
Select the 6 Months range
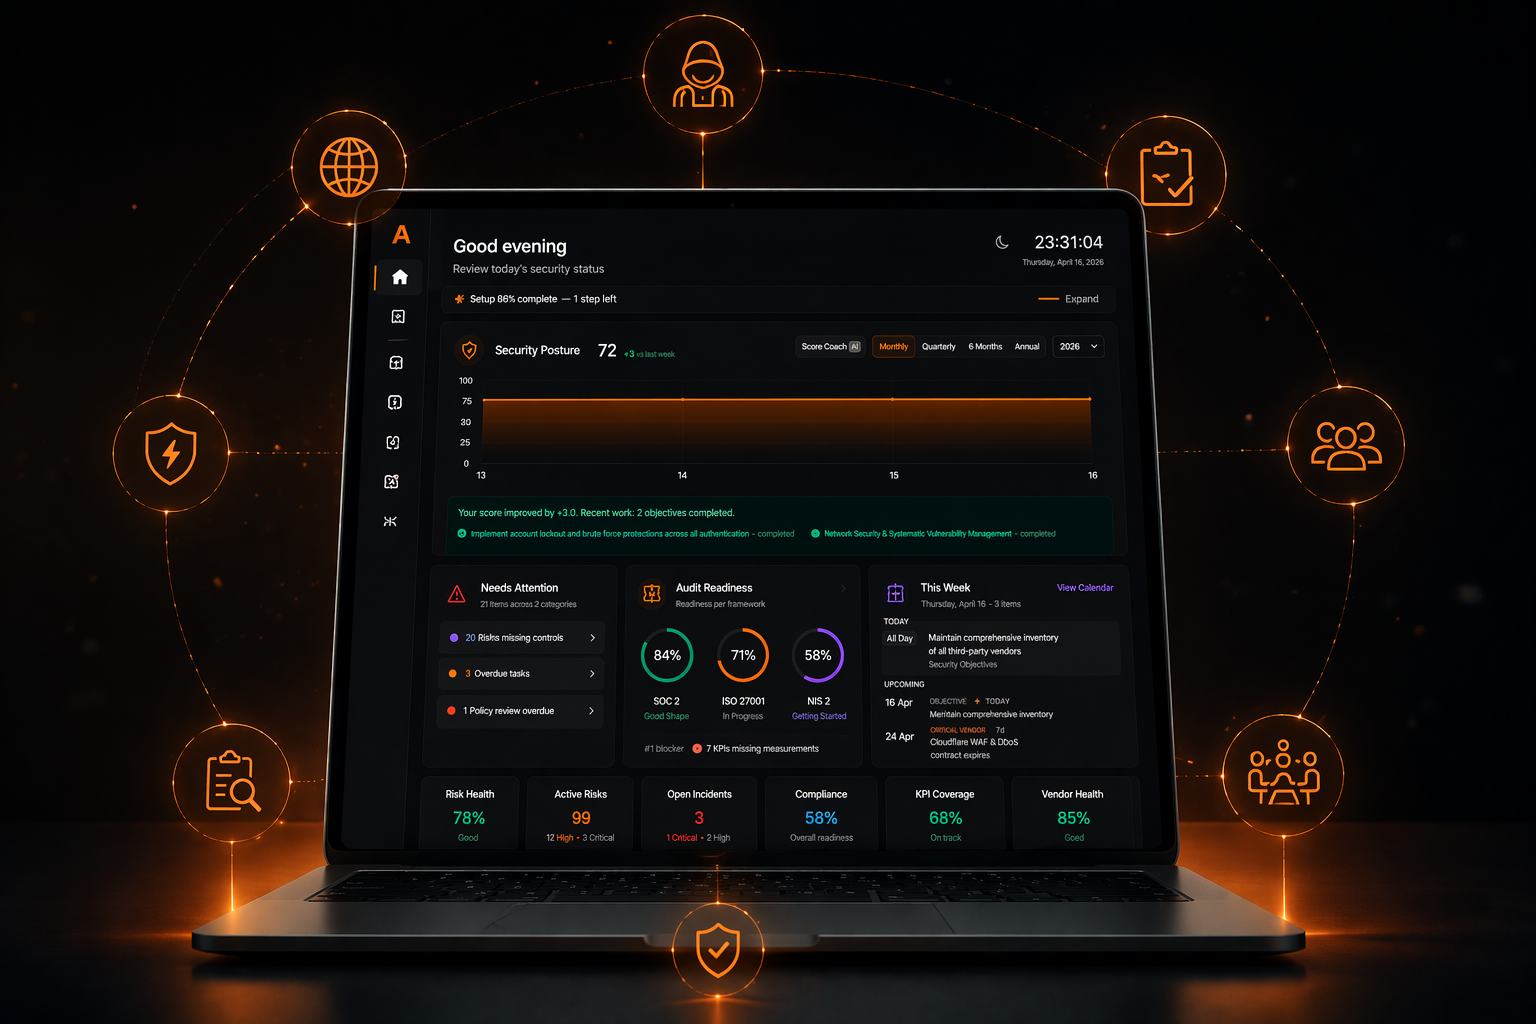click(x=985, y=347)
